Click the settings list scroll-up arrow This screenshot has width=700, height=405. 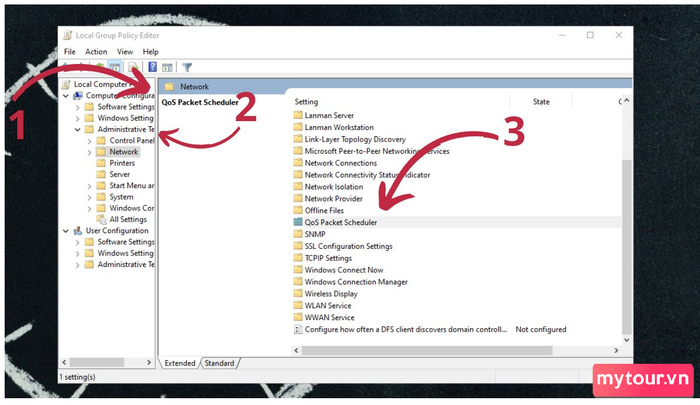click(626, 100)
